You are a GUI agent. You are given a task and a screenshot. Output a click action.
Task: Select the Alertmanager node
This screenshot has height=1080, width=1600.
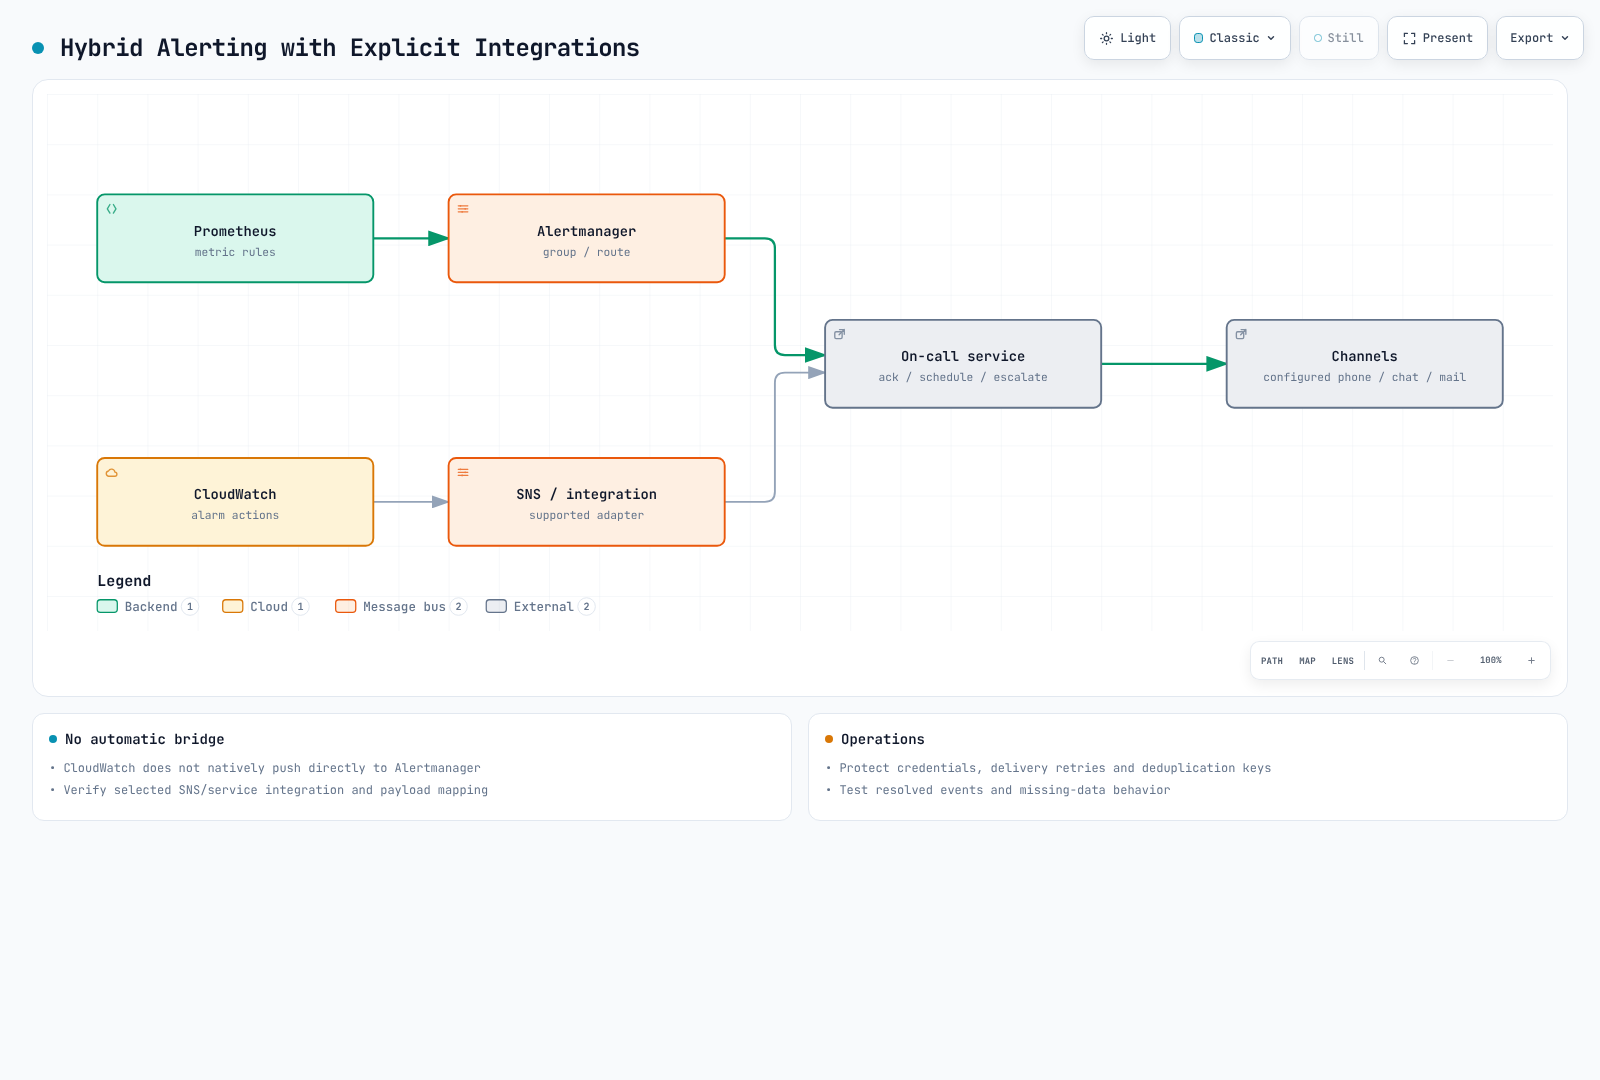coord(587,239)
